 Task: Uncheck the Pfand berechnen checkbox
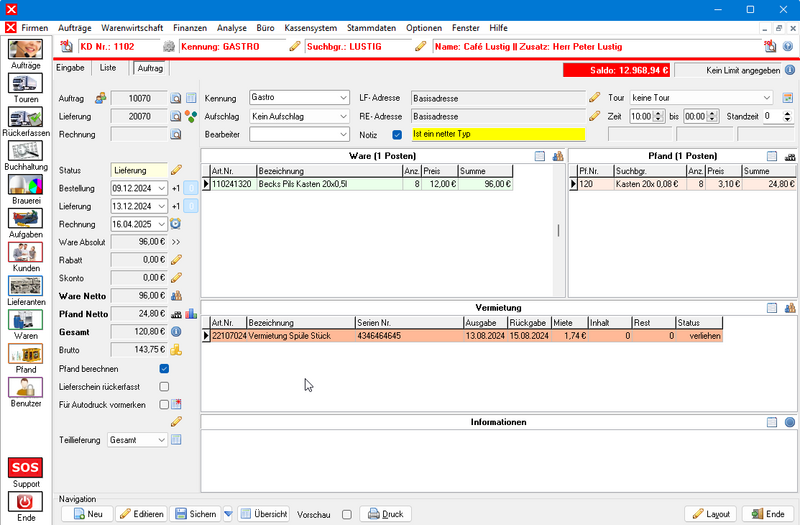pos(165,369)
